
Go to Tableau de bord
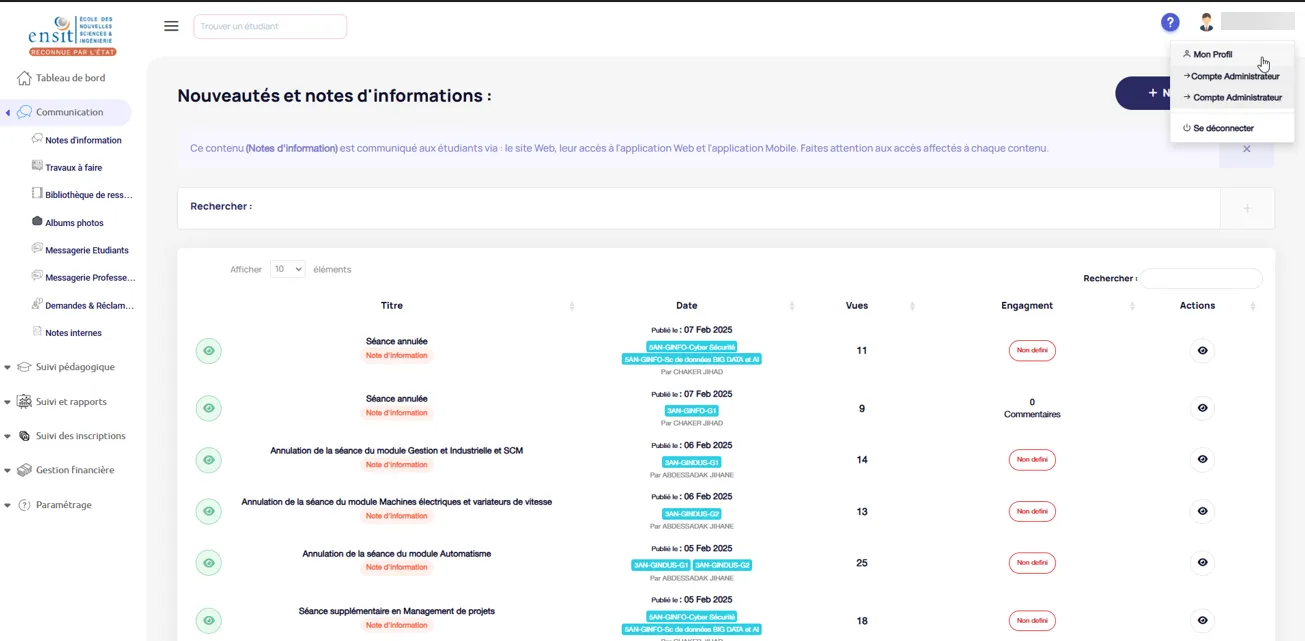click(70, 78)
